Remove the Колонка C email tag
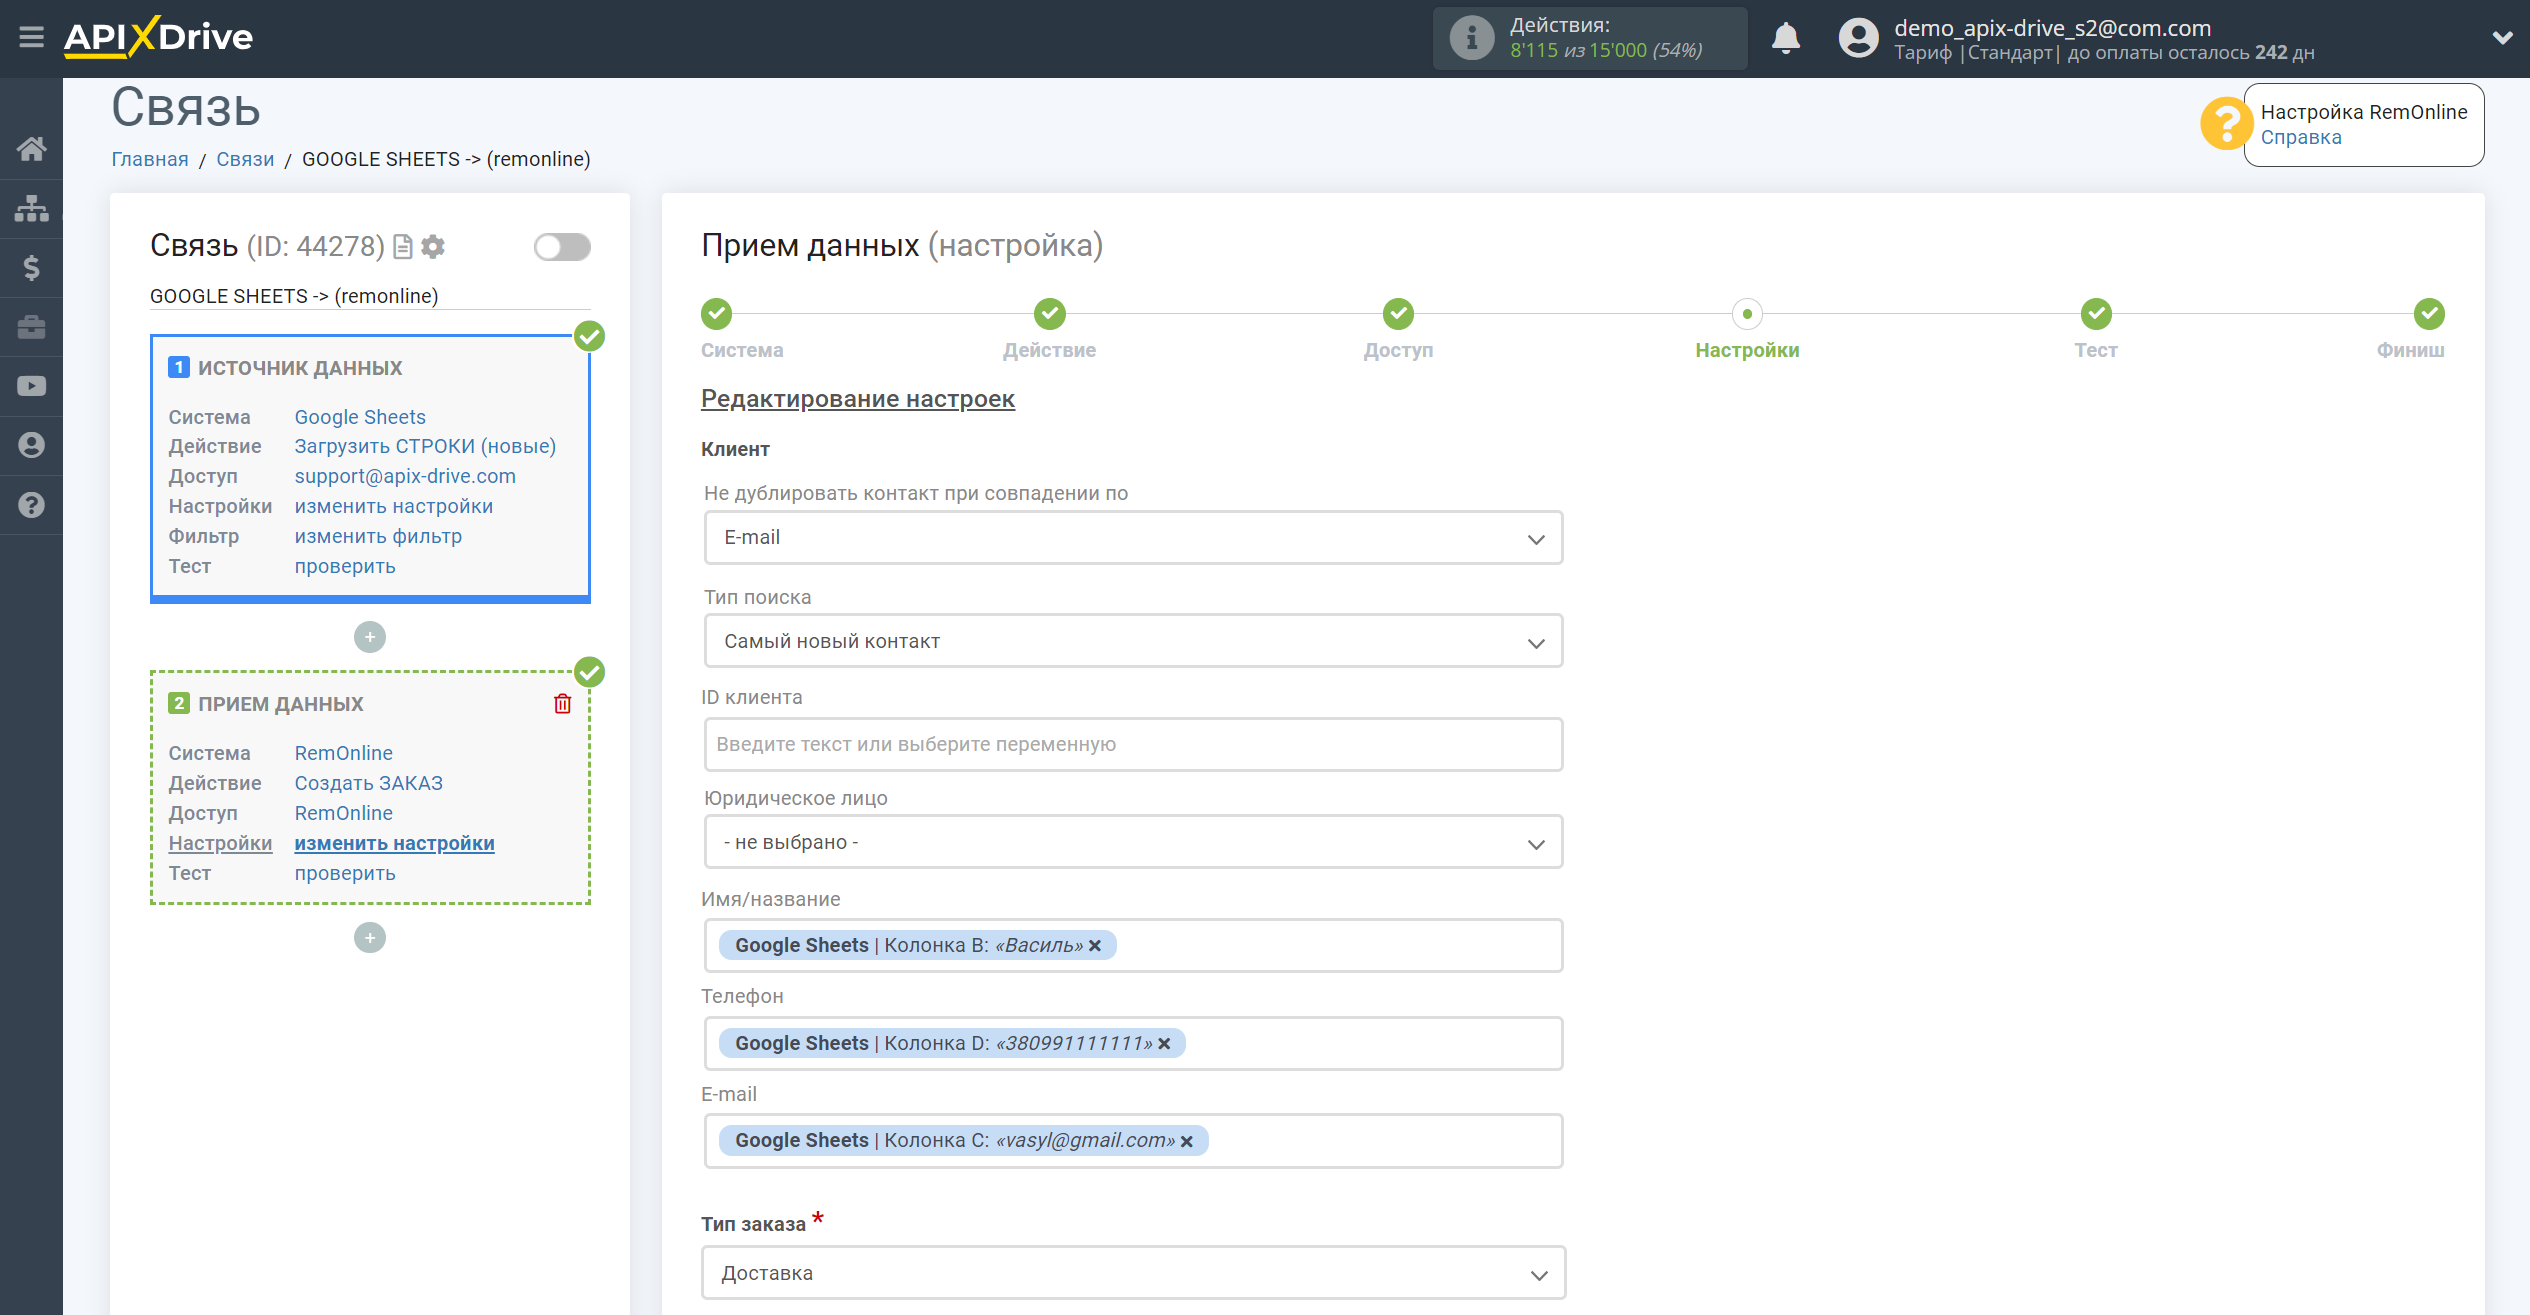The width and height of the screenshot is (2530, 1315). [1187, 1141]
